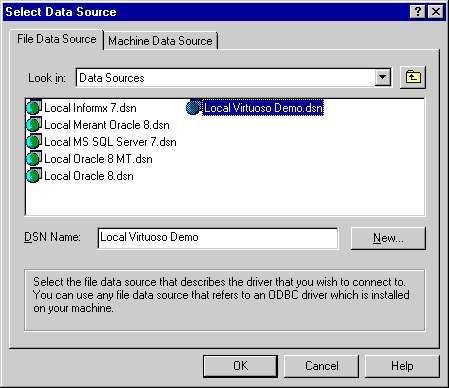Click the Local Oracle 8 MT.dsn icon
449x388 pixels.
(34, 158)
